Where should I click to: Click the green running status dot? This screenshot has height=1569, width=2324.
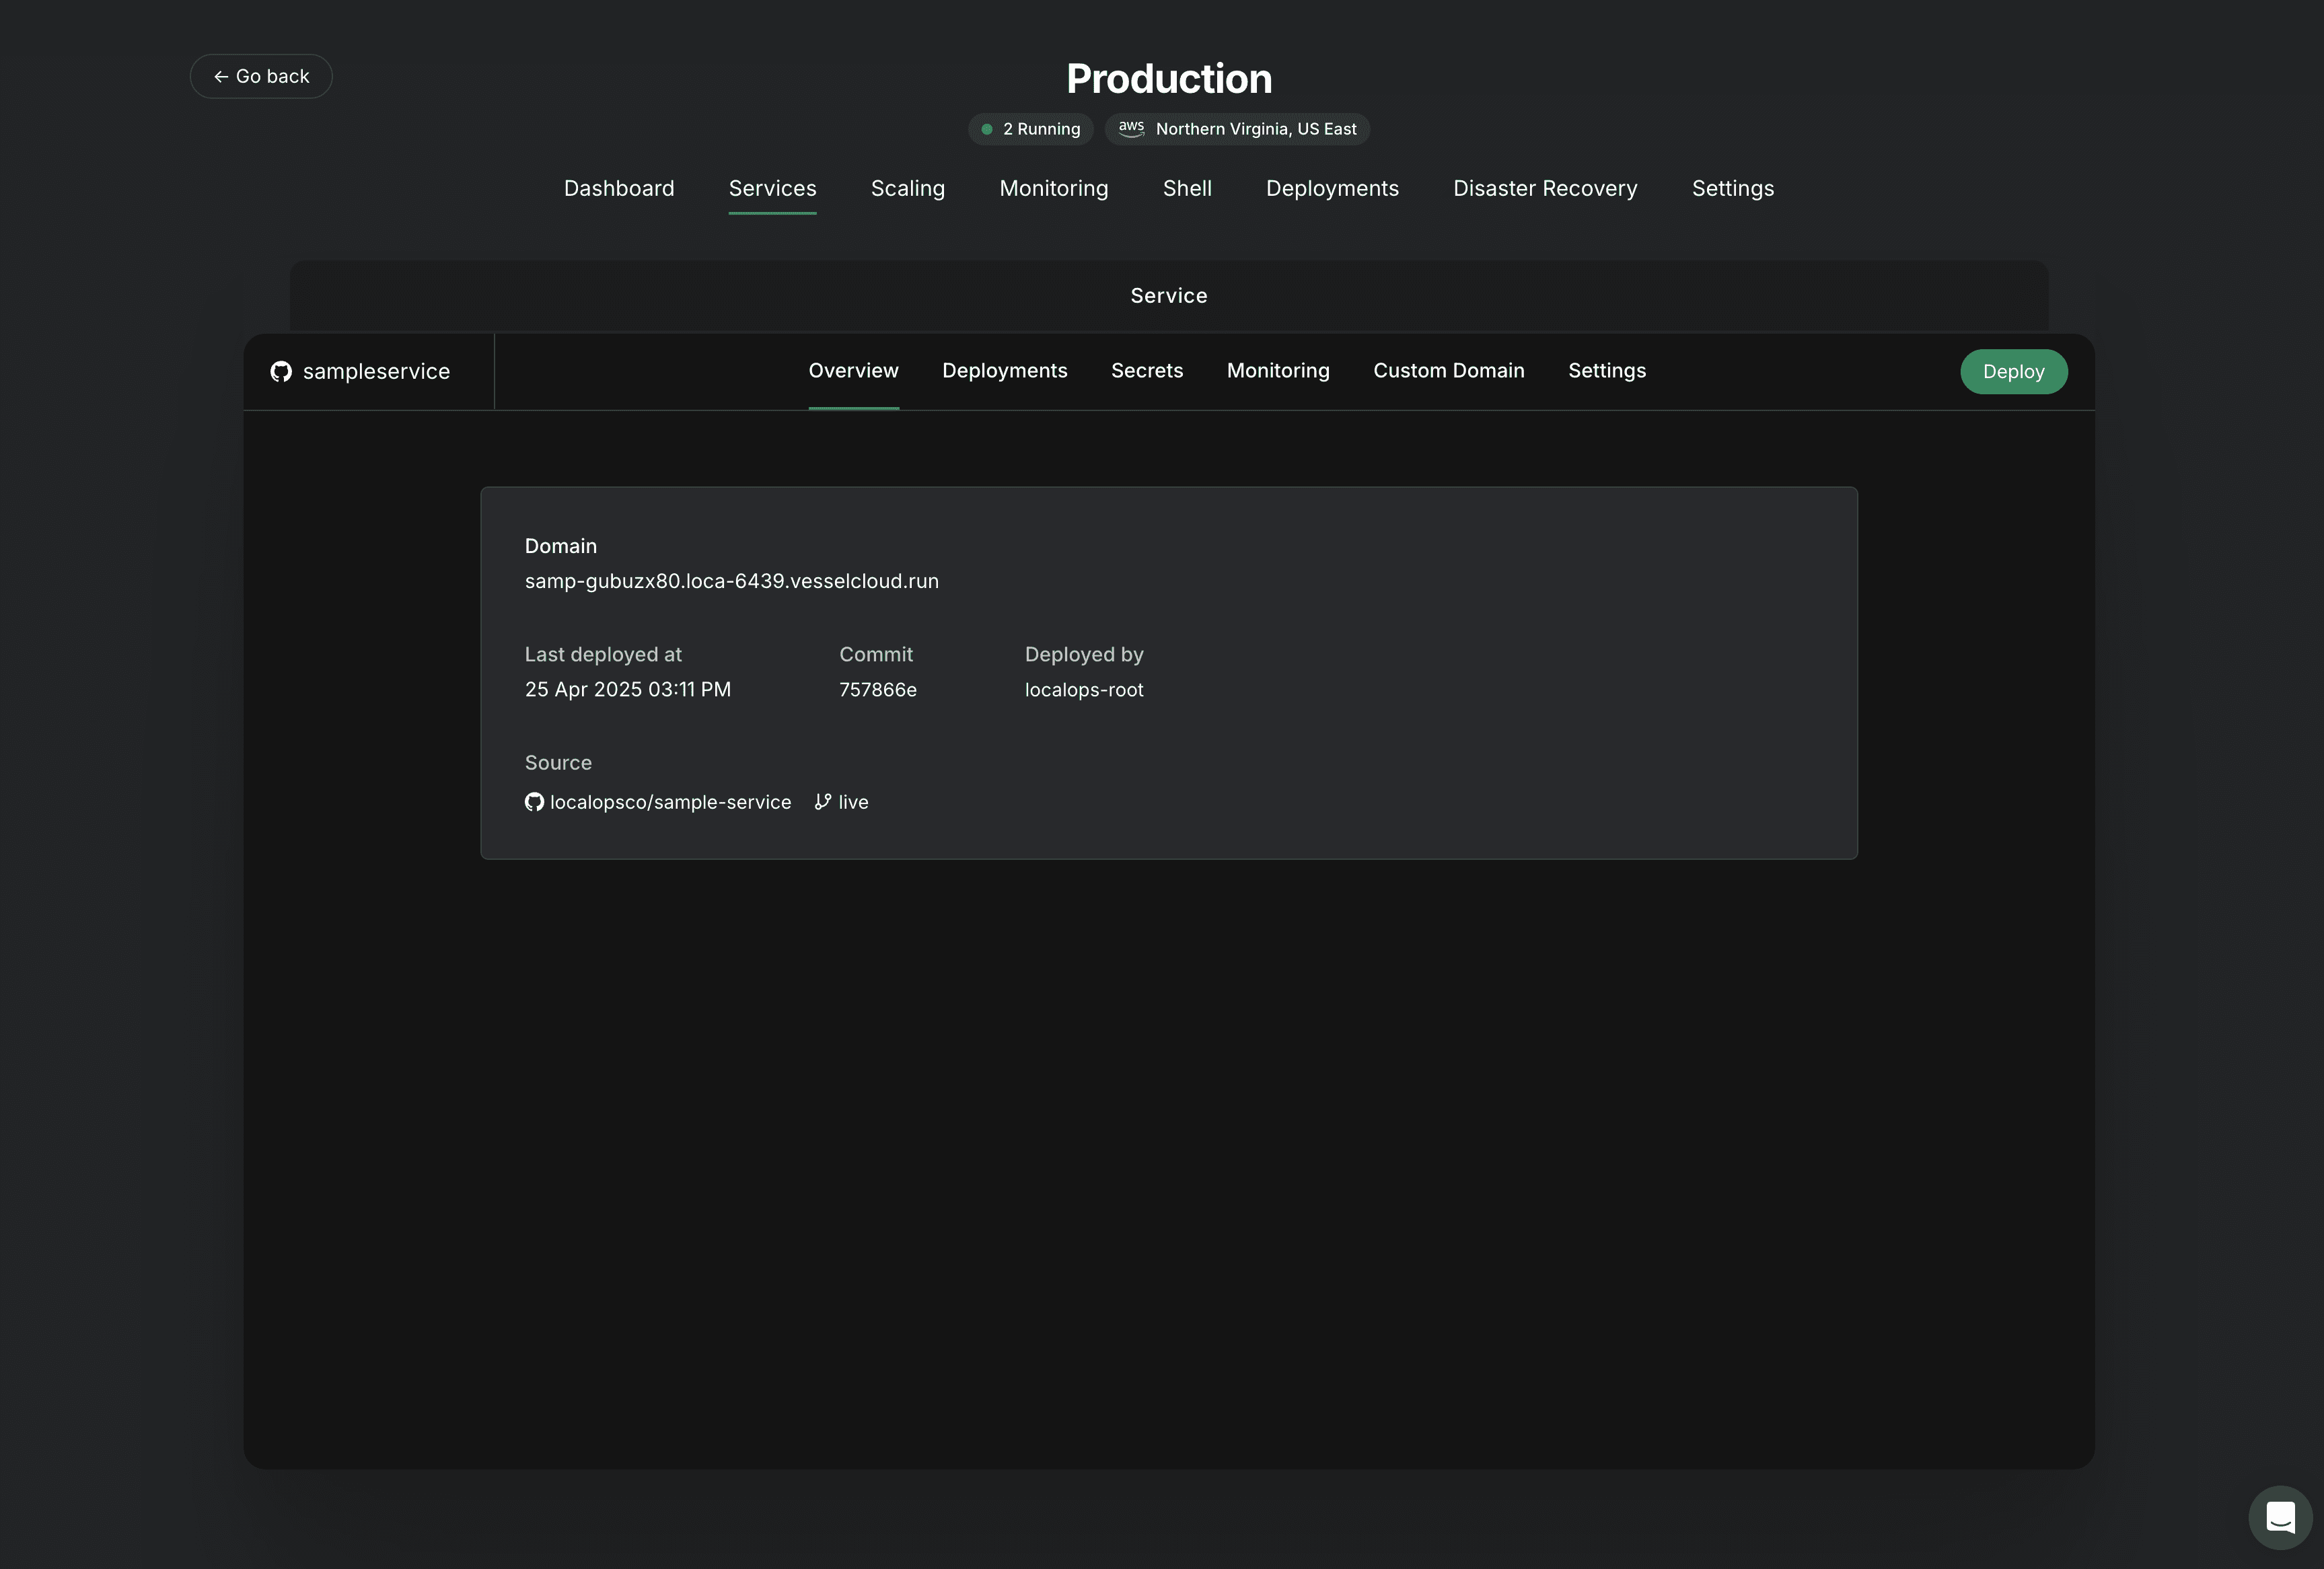point(987,129)
